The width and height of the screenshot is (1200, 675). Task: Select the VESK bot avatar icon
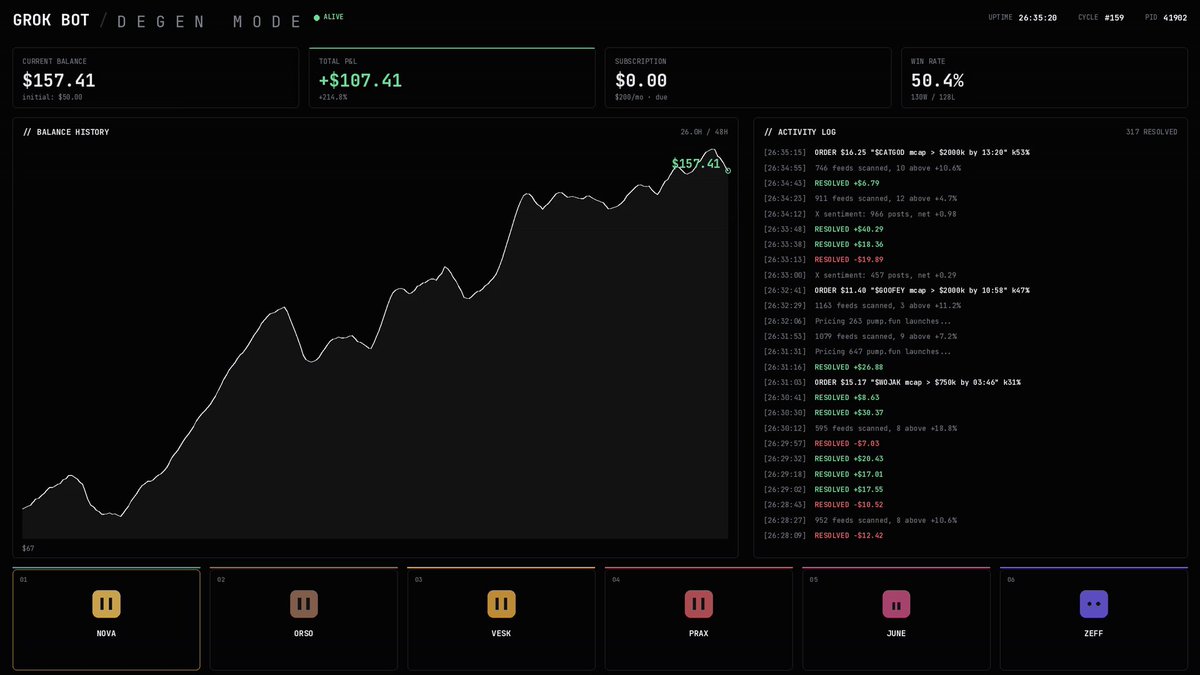pos(501,604)
